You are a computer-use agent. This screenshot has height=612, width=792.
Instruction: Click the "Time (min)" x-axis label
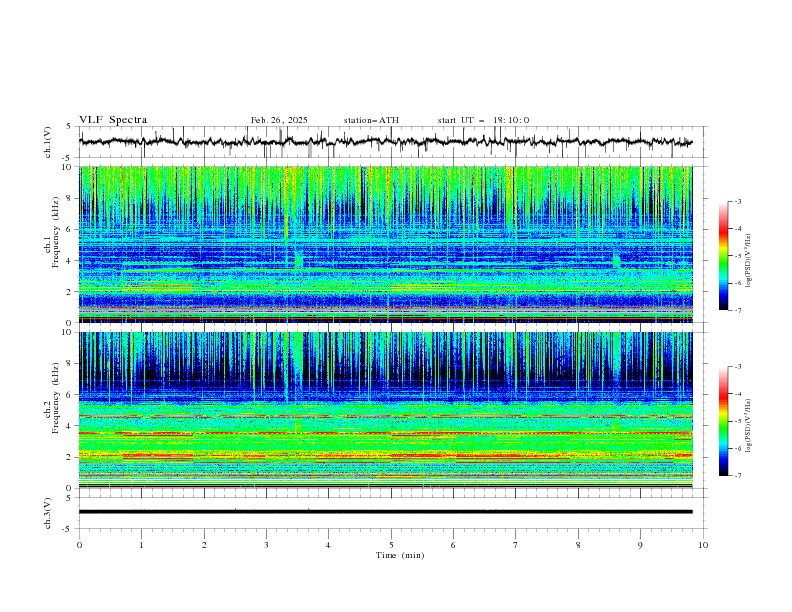tap(400, 555)
